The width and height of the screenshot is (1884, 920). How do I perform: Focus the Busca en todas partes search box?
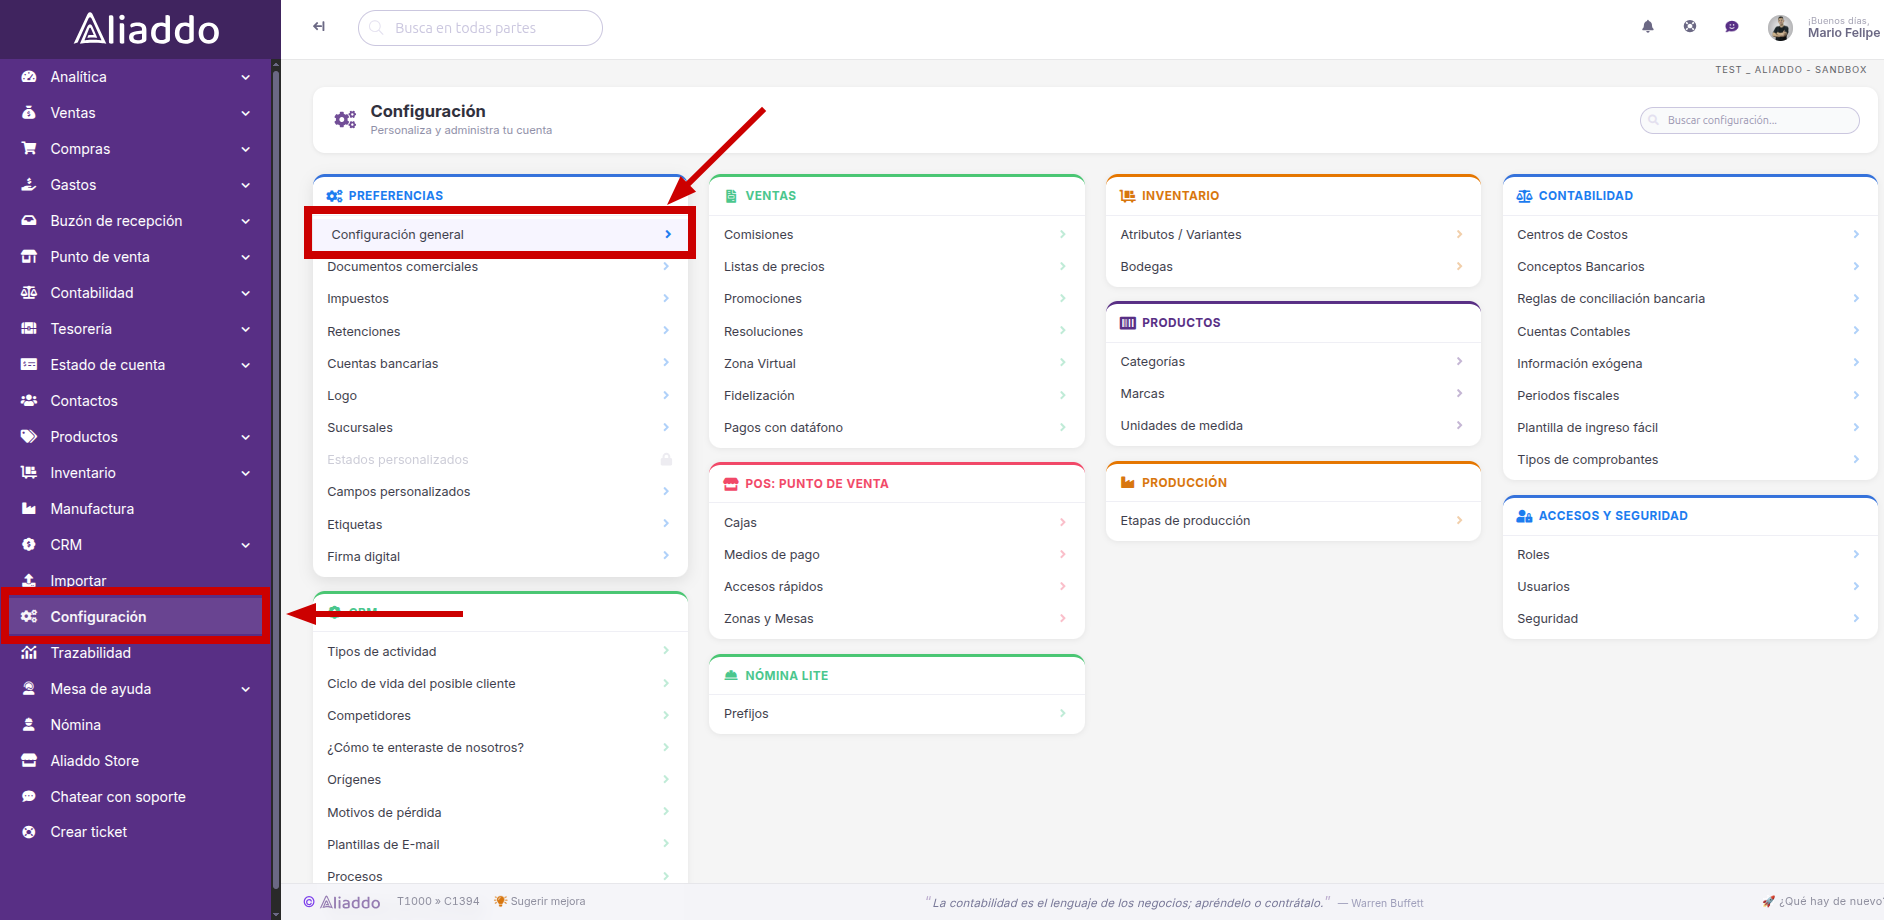click(480, 28)
